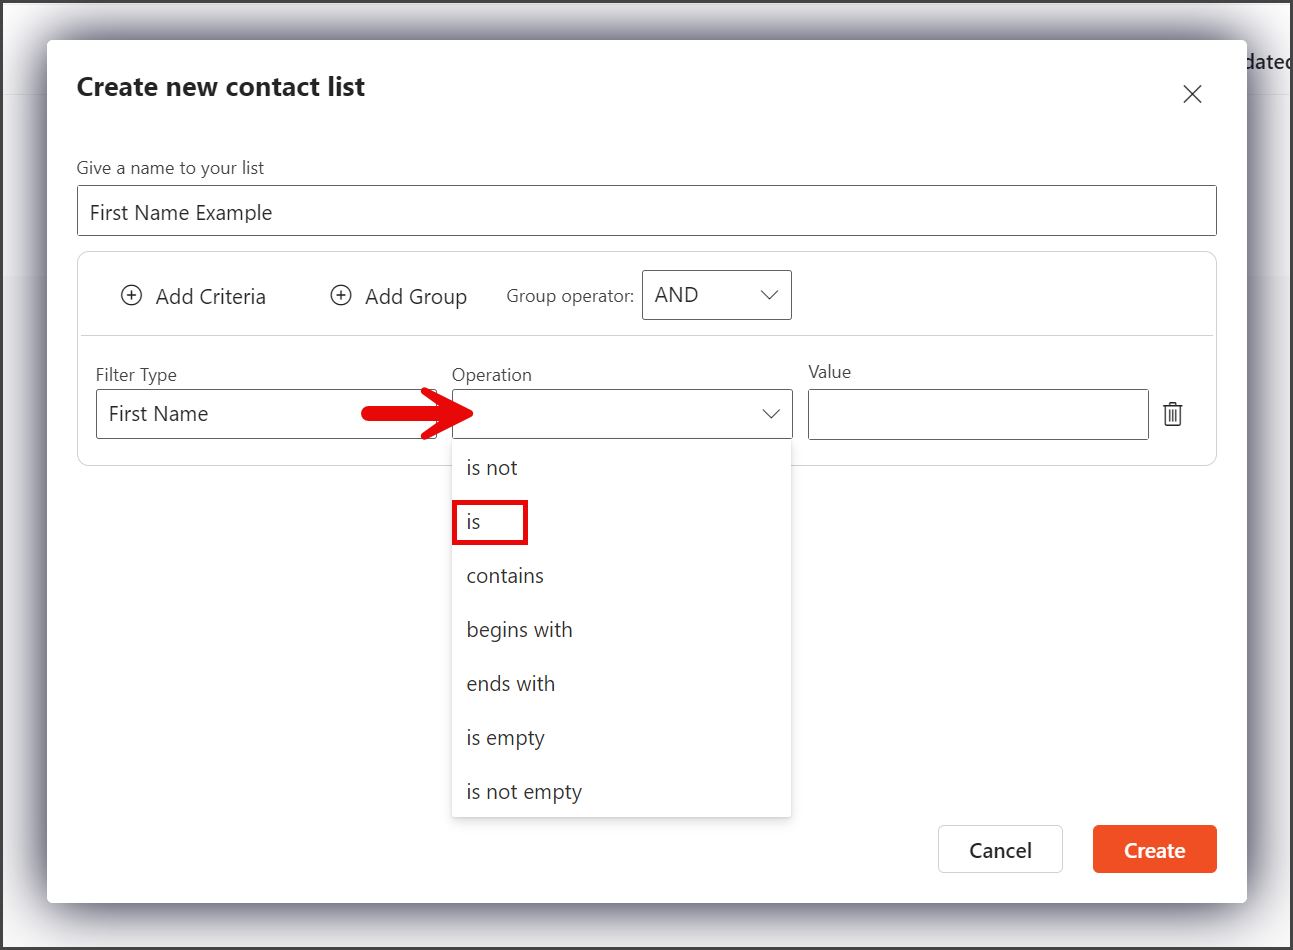Click the Add Criteria label

[x=211, y=297]
